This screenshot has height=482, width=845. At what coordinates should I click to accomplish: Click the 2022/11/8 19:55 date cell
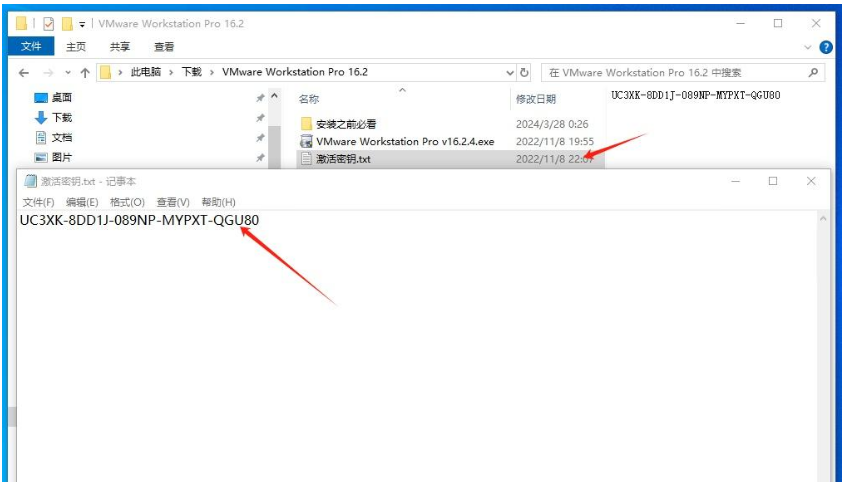point(555,142)
